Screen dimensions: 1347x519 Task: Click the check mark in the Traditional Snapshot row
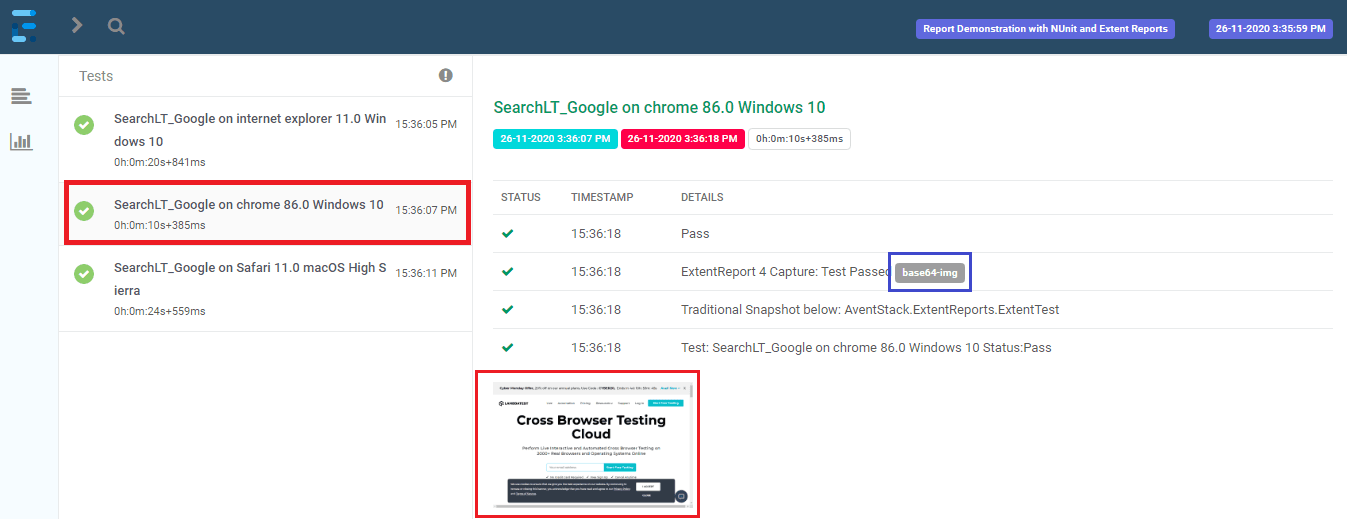(507, 310)
